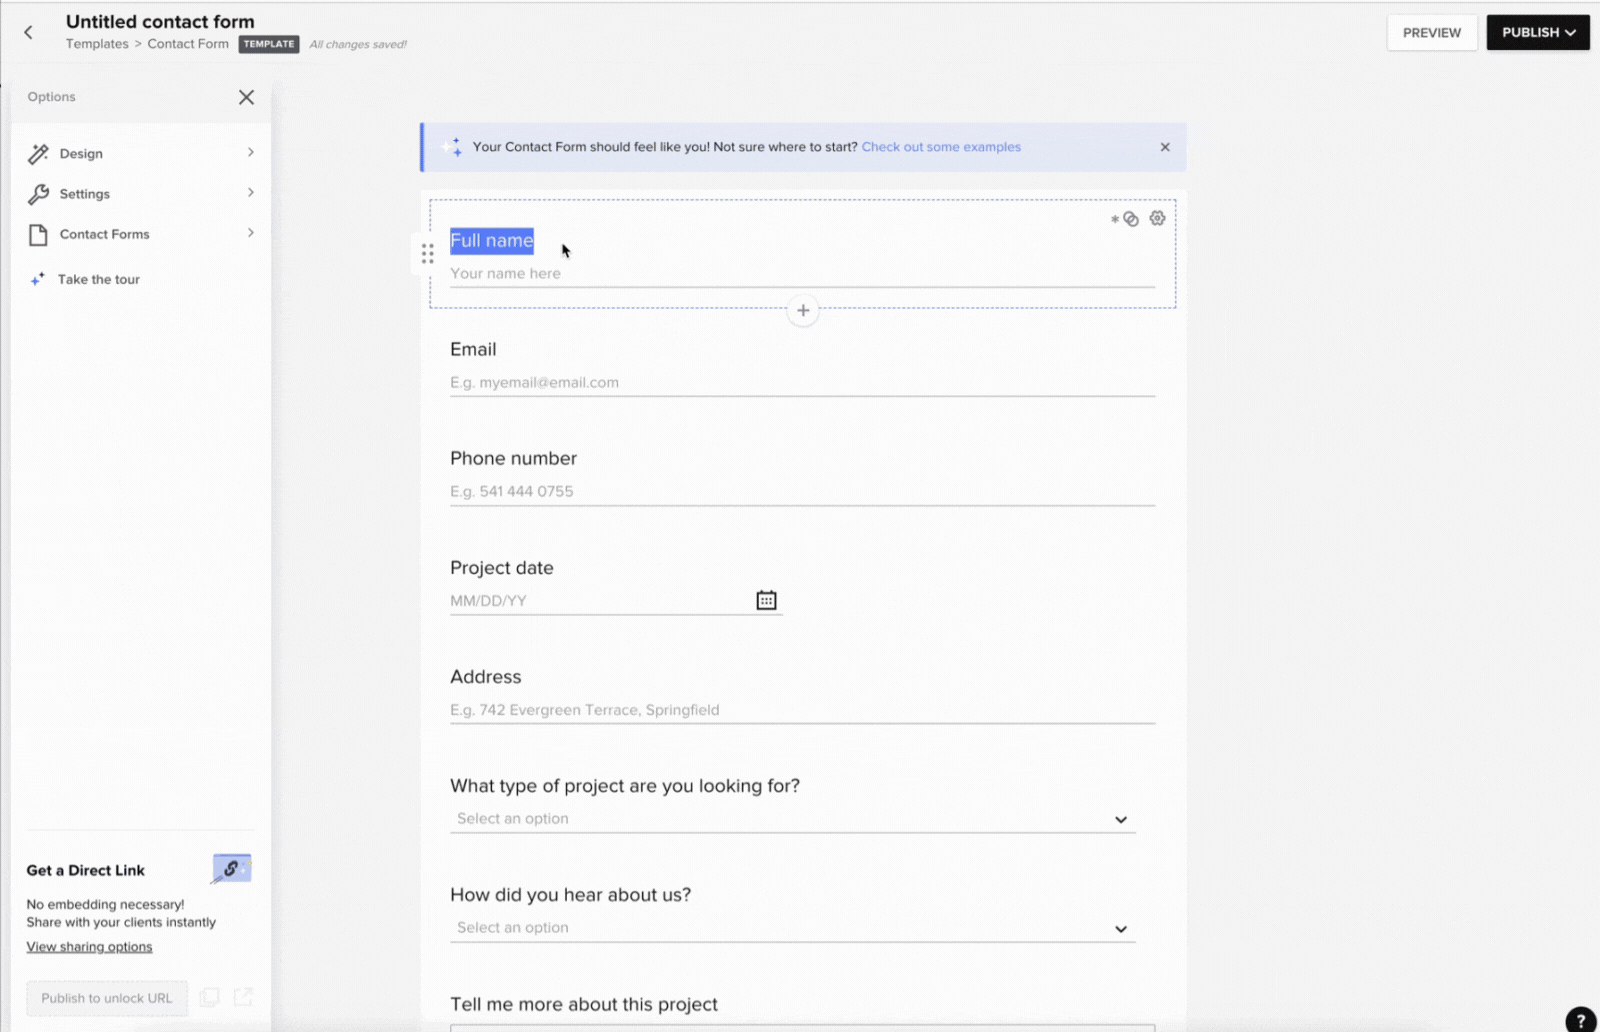1600x1032 pixels.
Task: Start Take the tour
Action: point(99,279)
